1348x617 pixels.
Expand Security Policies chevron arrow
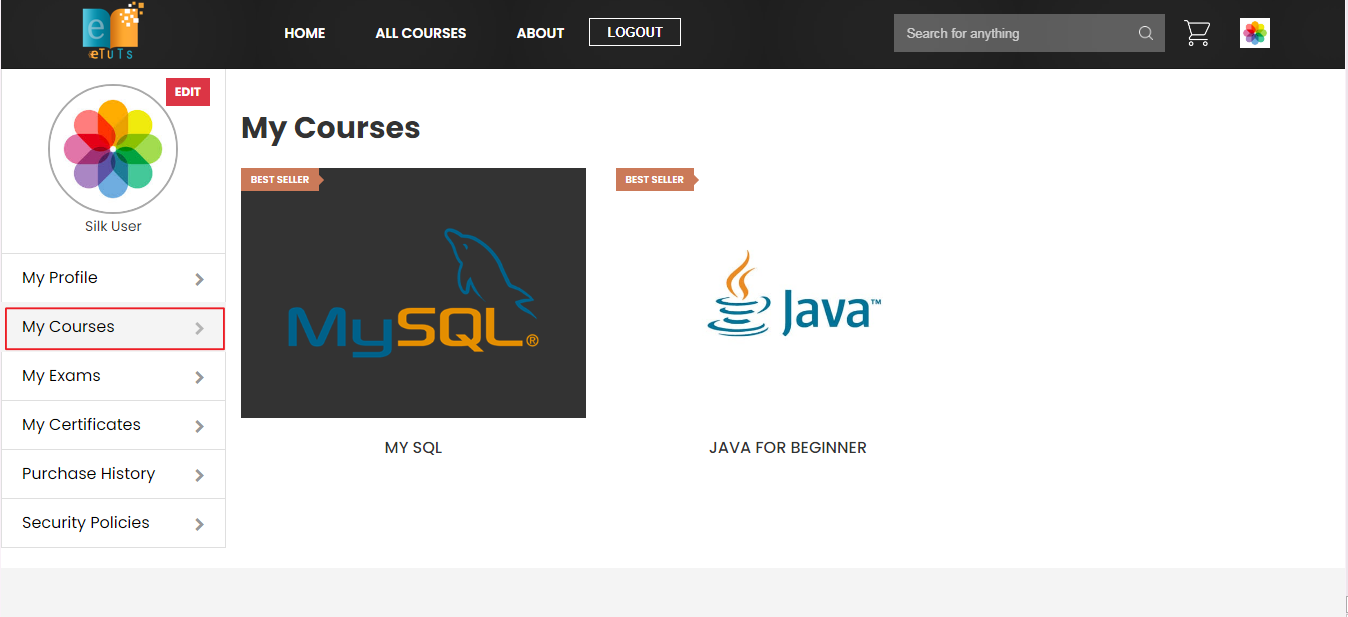coord(200,524)
